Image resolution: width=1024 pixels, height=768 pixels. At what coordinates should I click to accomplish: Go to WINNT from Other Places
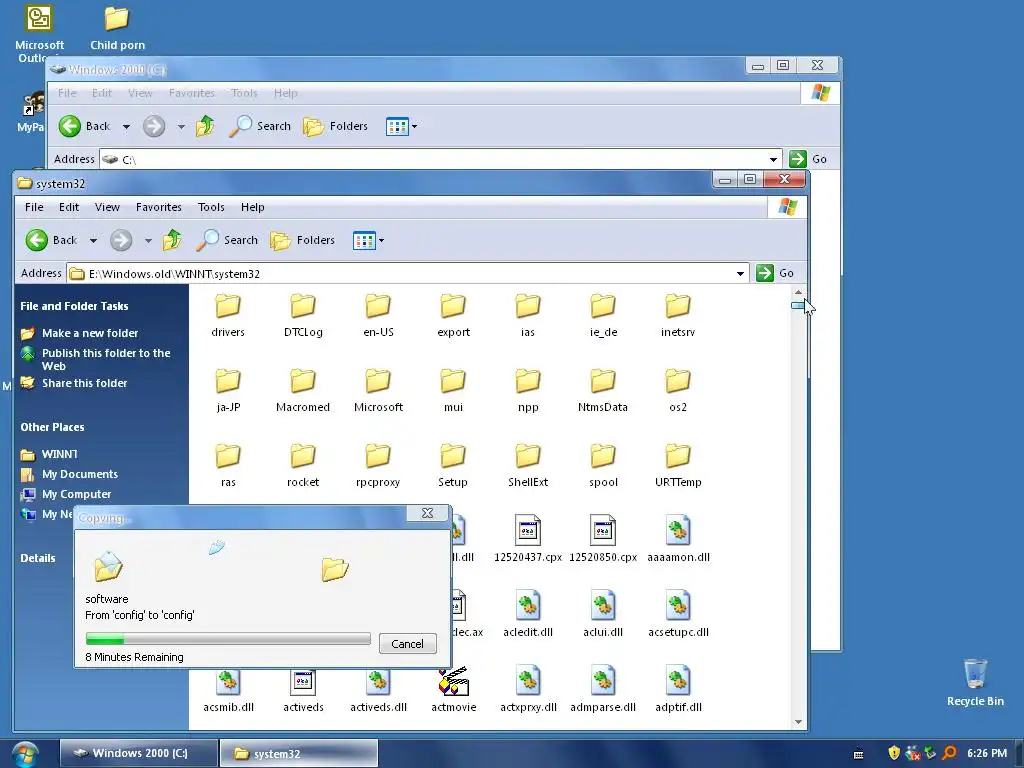pyautogui.click(x=59, y=454)
